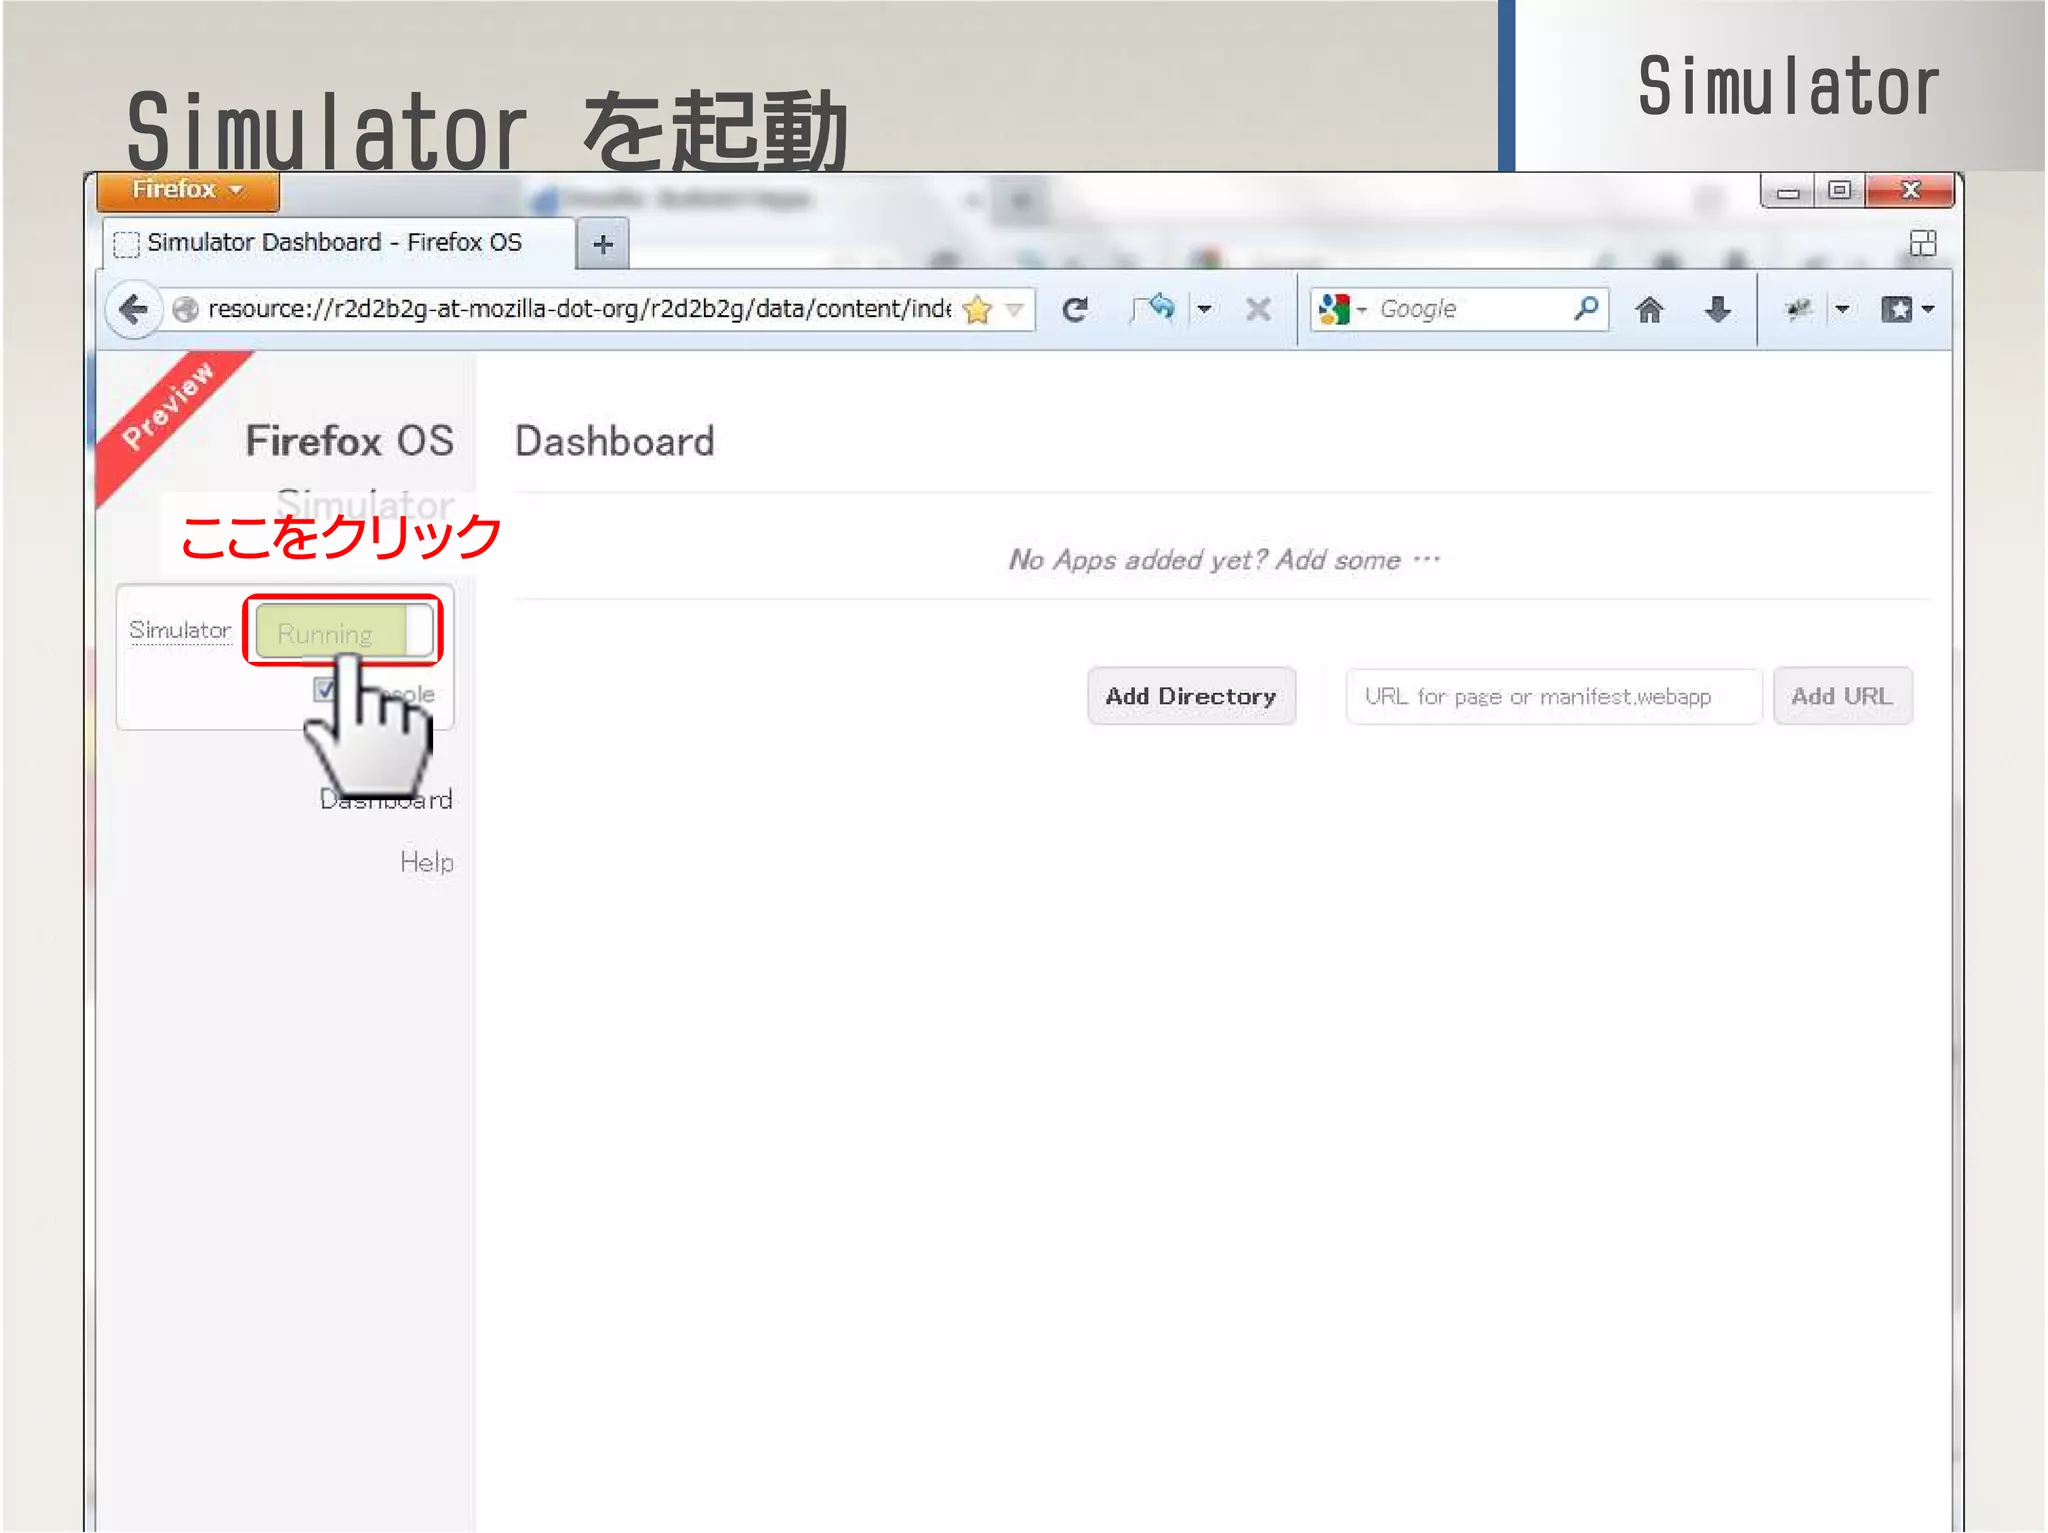The image size is (2048, 1533).
Task: Click the "Simulator" label next to the Running switch
Action: 180,630
